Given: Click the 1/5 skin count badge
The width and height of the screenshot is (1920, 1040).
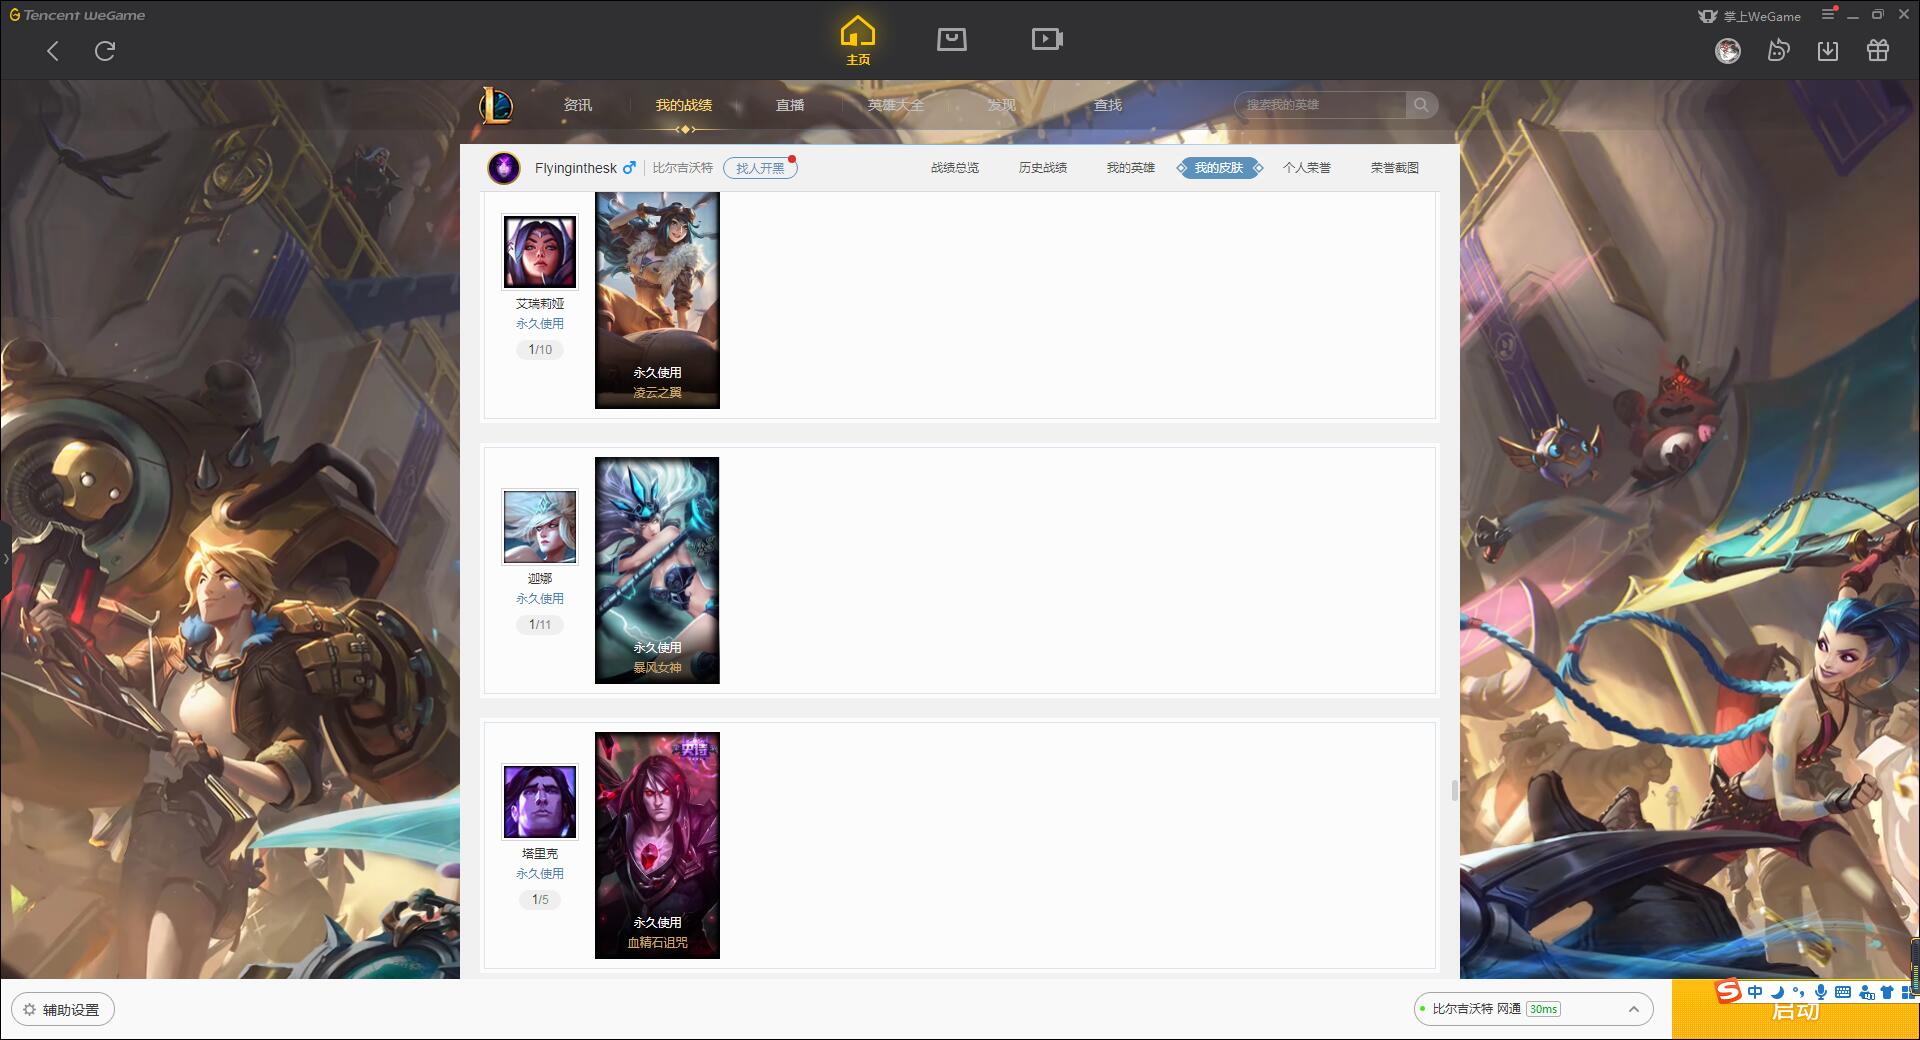Looking at the screenshot, I should click(x=540, y=900).
